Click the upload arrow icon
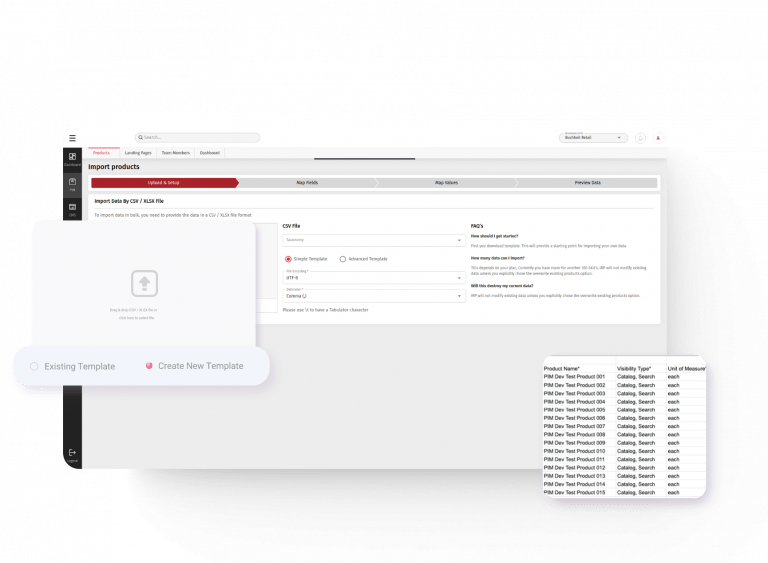This screenshot has width=768, height=563. coord(144,284)
